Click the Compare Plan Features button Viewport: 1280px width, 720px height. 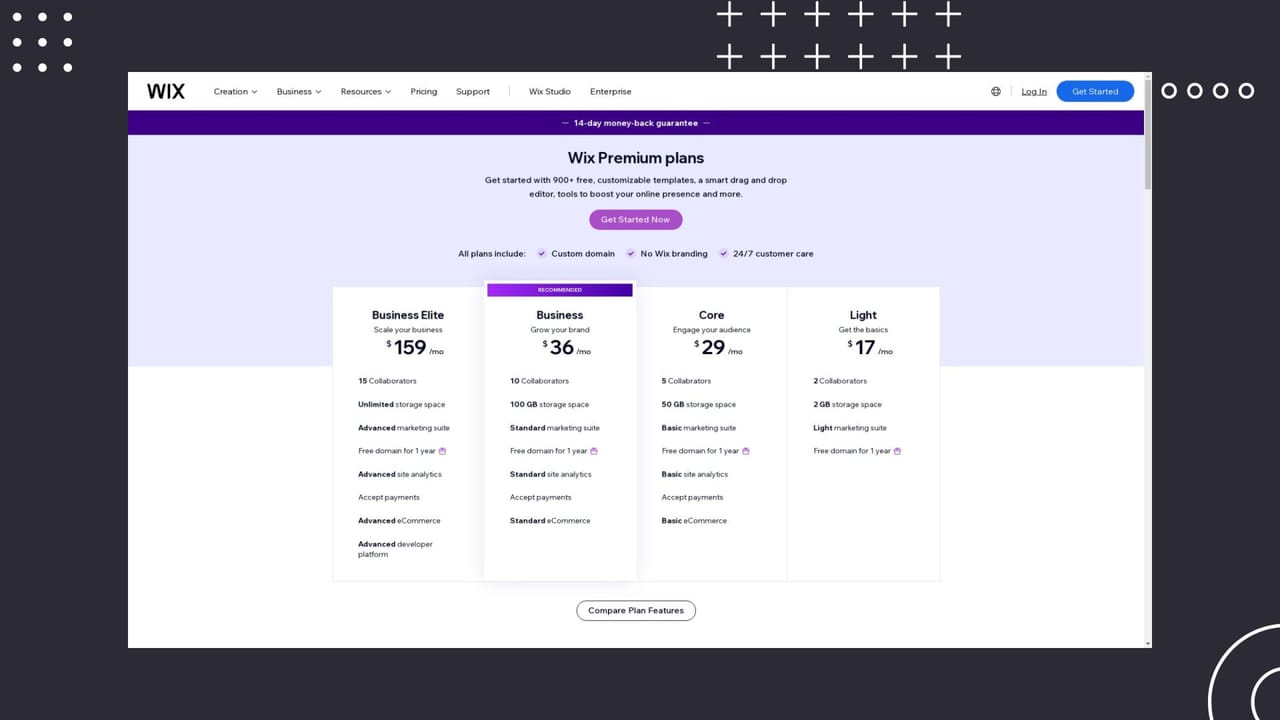click(636, 610)
